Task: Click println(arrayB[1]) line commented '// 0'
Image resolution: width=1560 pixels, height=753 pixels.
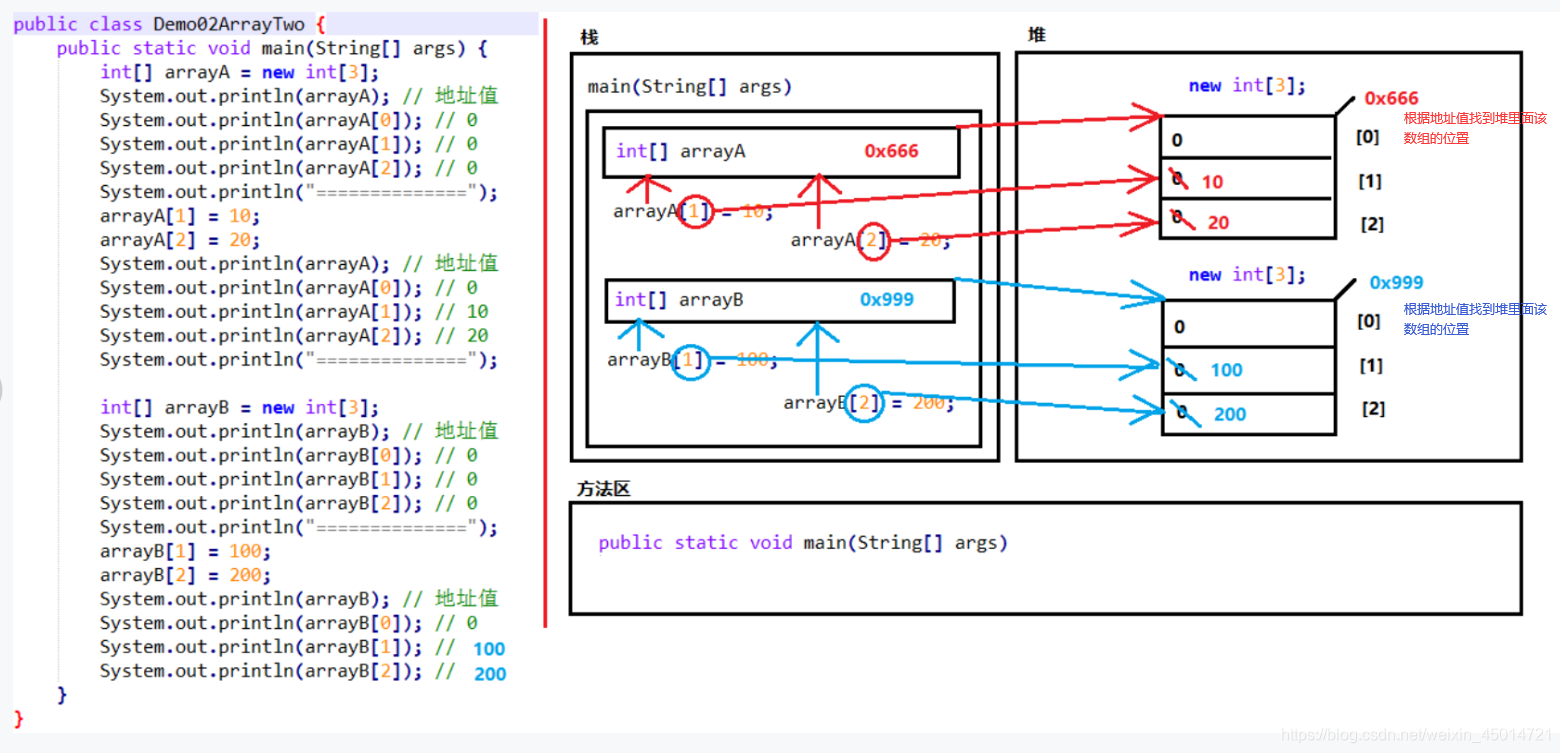Action: [x=289, y=479]
